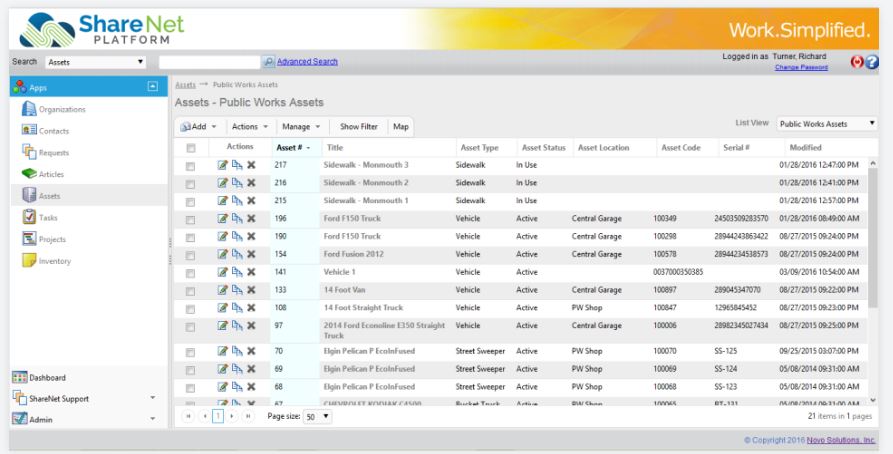Go to the next page arrow
The image size is (893, 454).
point(232,416)
